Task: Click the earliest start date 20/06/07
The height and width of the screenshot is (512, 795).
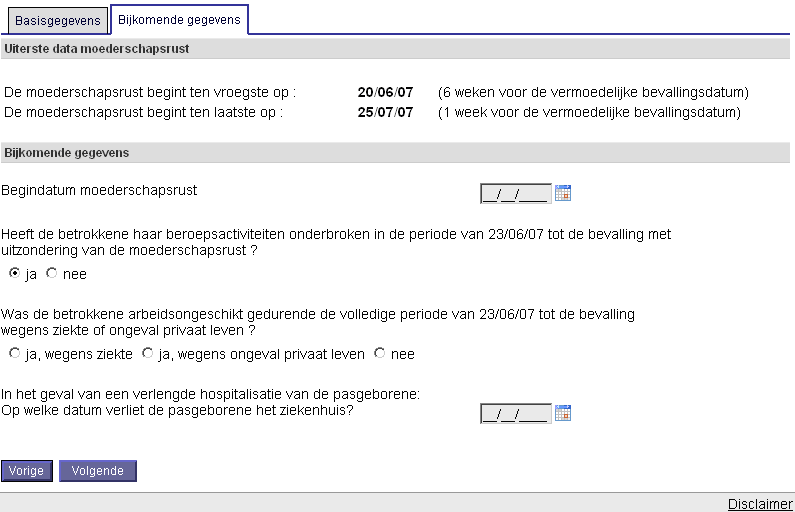Action: [385, 93]
